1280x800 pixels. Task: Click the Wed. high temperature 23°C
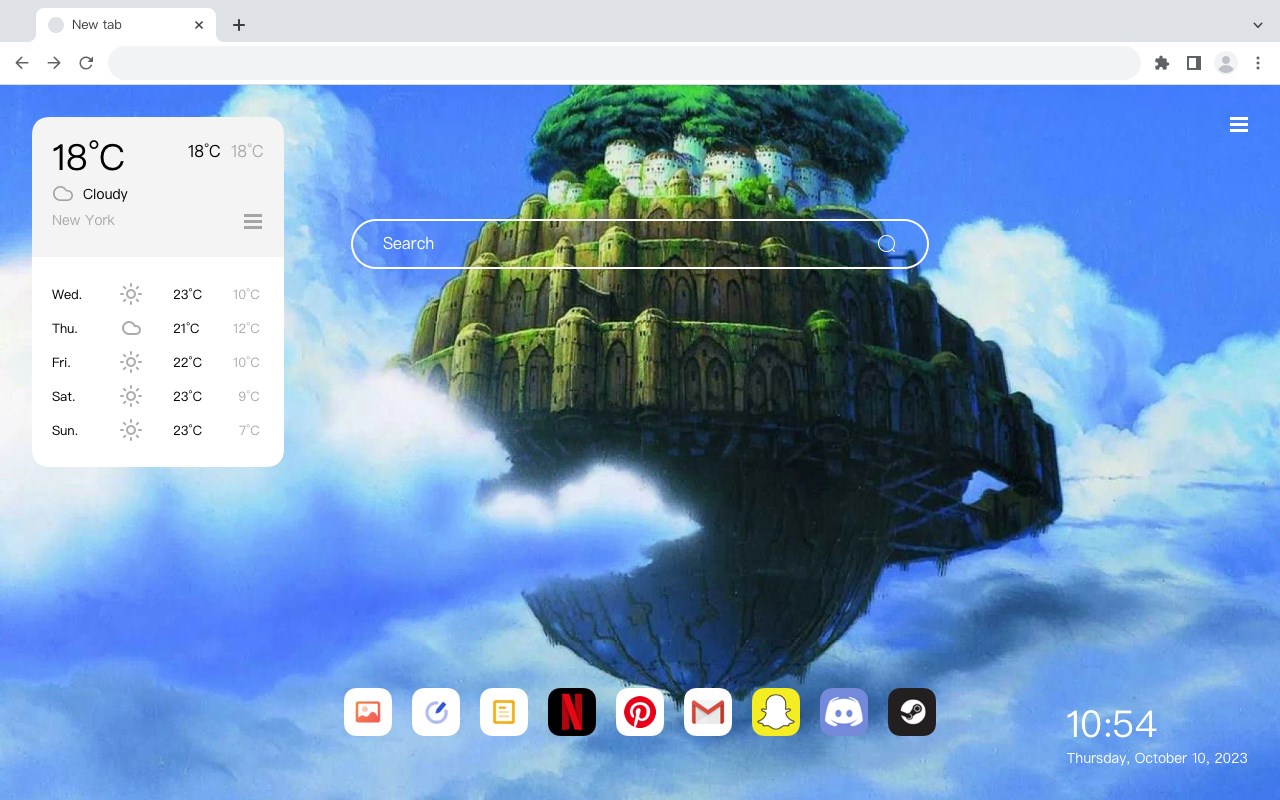tap(188, 294)
